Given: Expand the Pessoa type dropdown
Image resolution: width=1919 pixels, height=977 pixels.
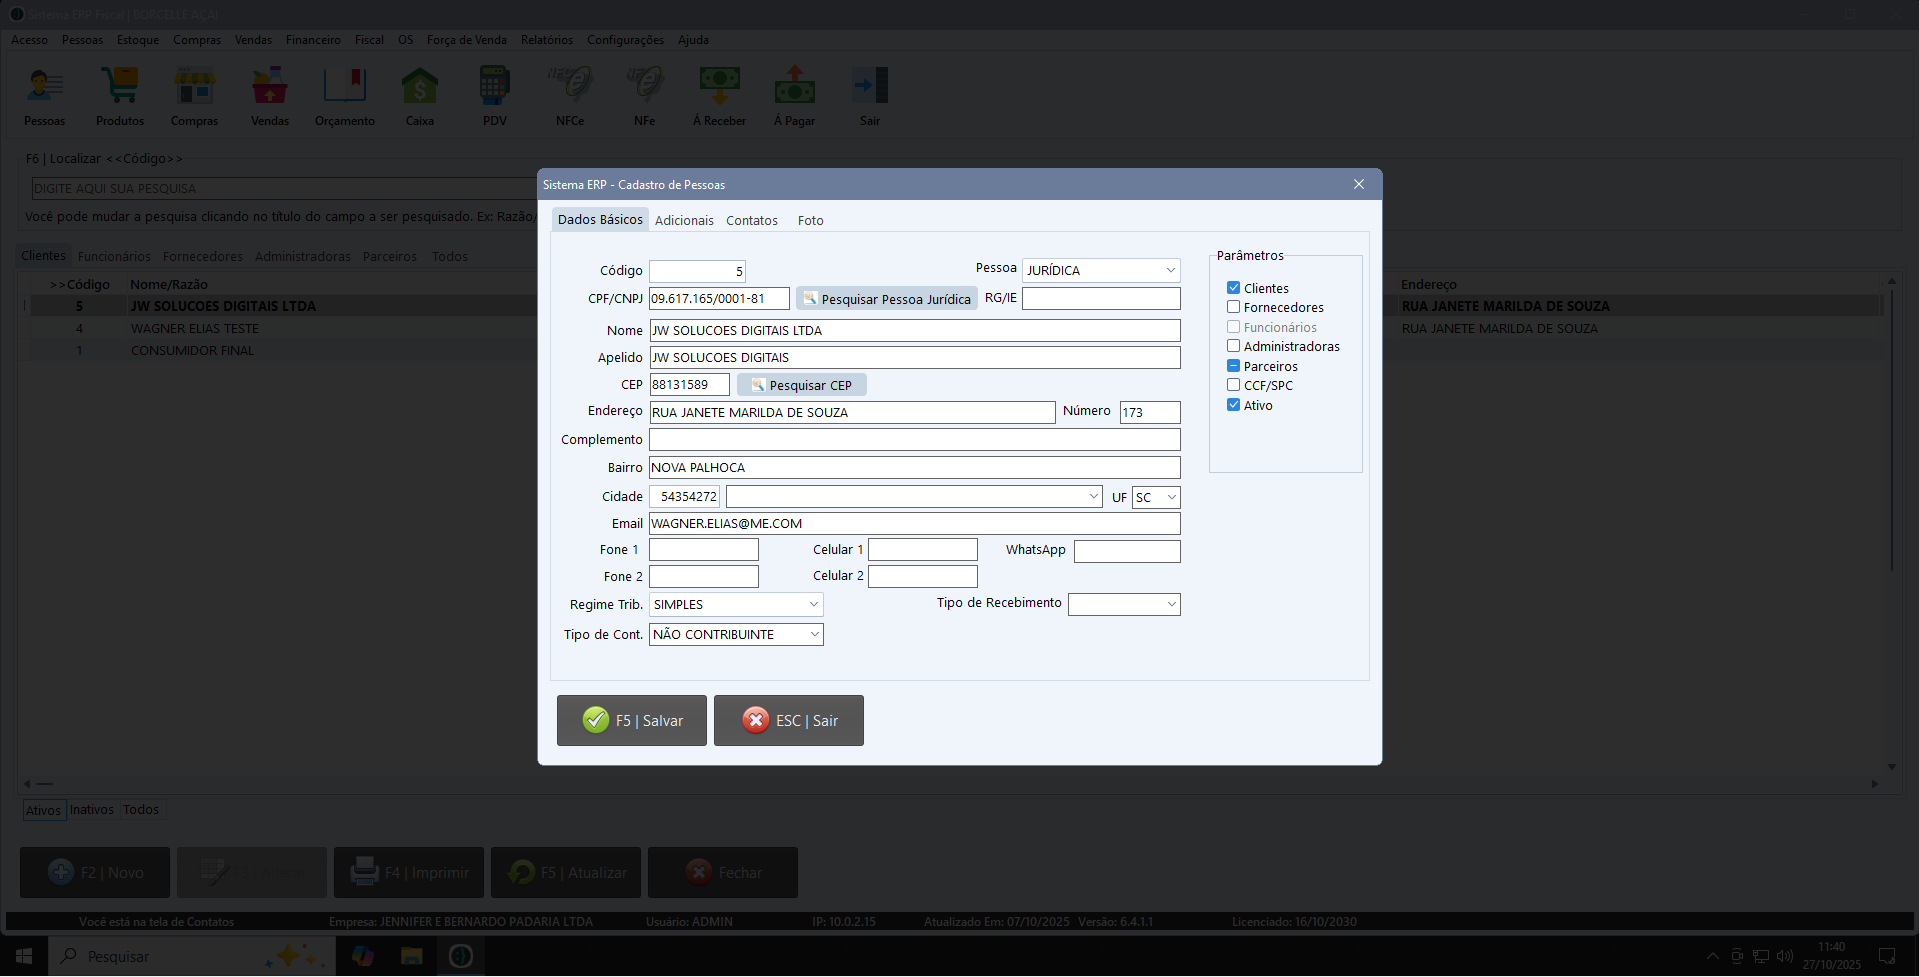Looking at the screenshot, I should 1170,271.
